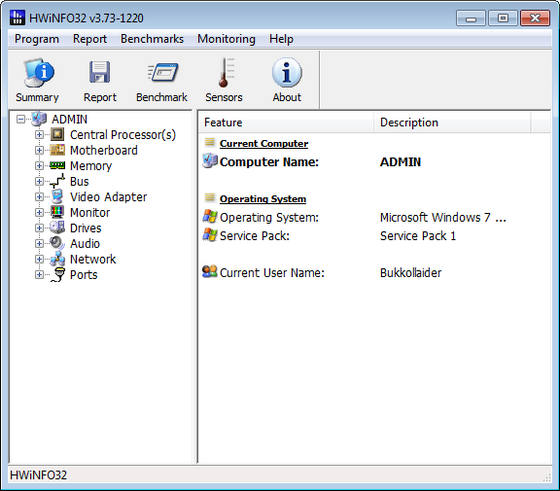Open the Benchmarks menu

point(152,39)
